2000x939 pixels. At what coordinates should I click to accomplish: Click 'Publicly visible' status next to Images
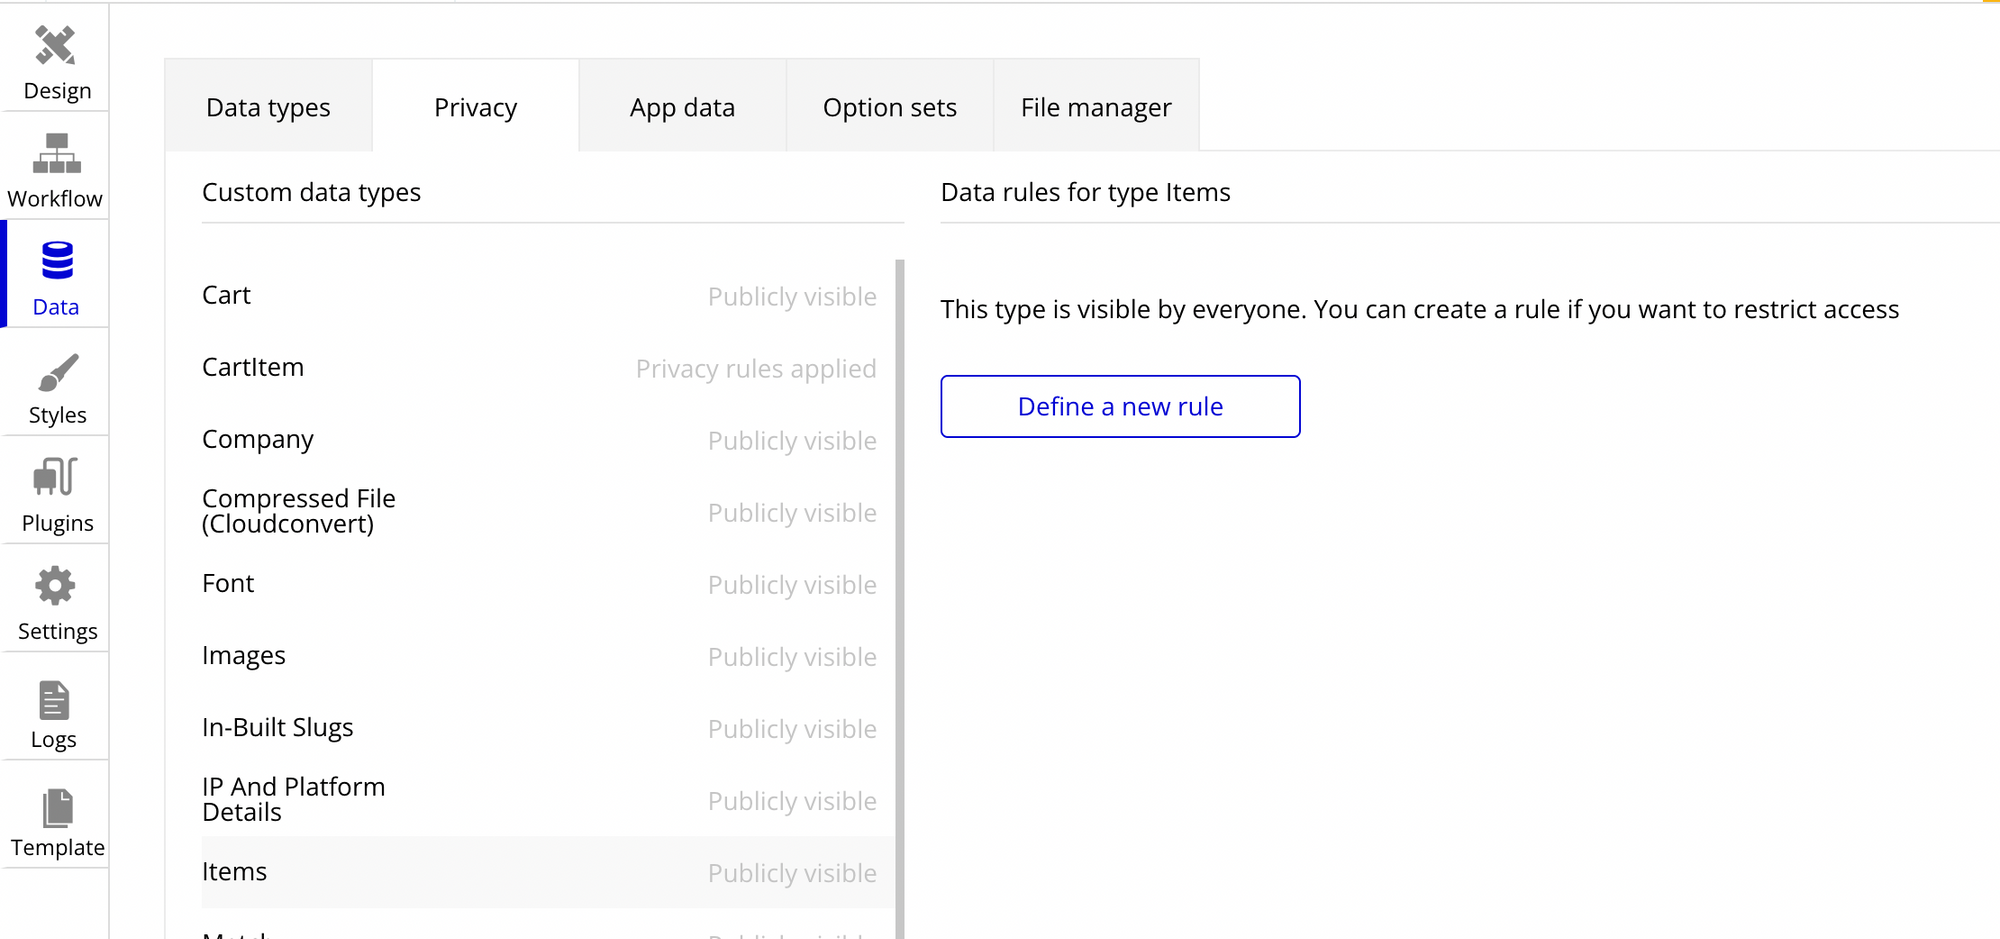[792, 657]
